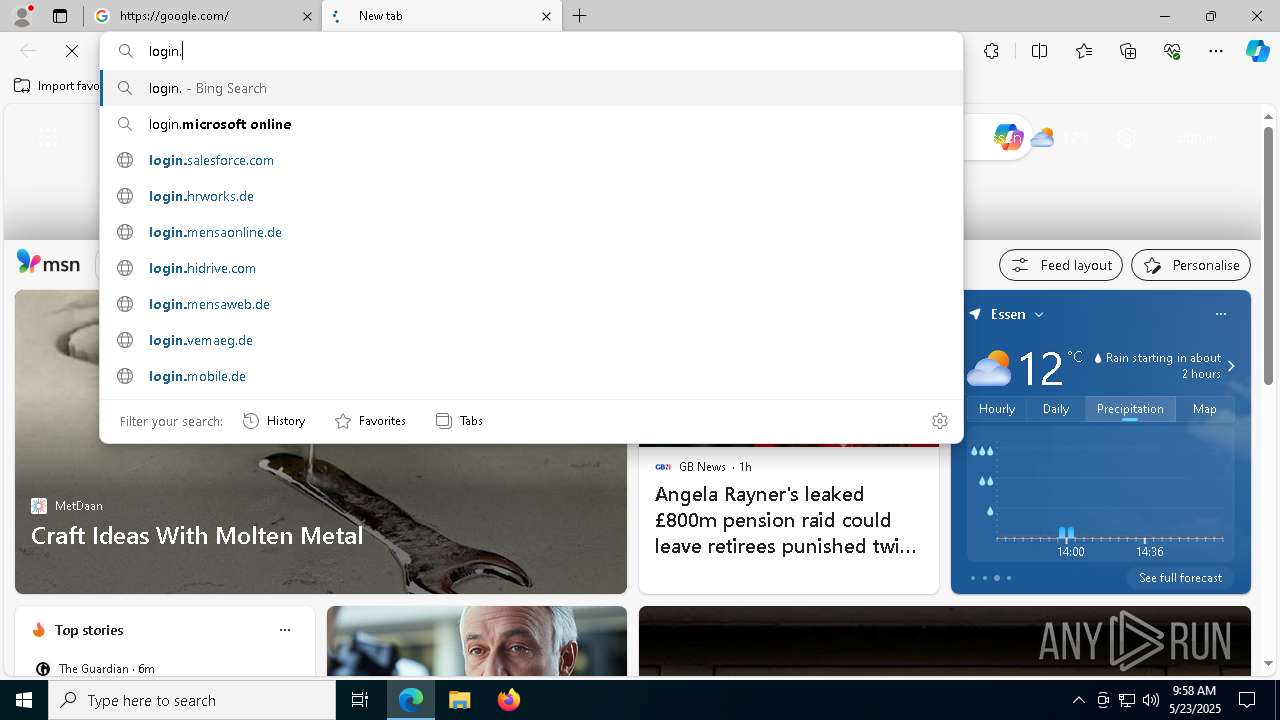Click the address bar containing 'login.'

tap(532, 51)
